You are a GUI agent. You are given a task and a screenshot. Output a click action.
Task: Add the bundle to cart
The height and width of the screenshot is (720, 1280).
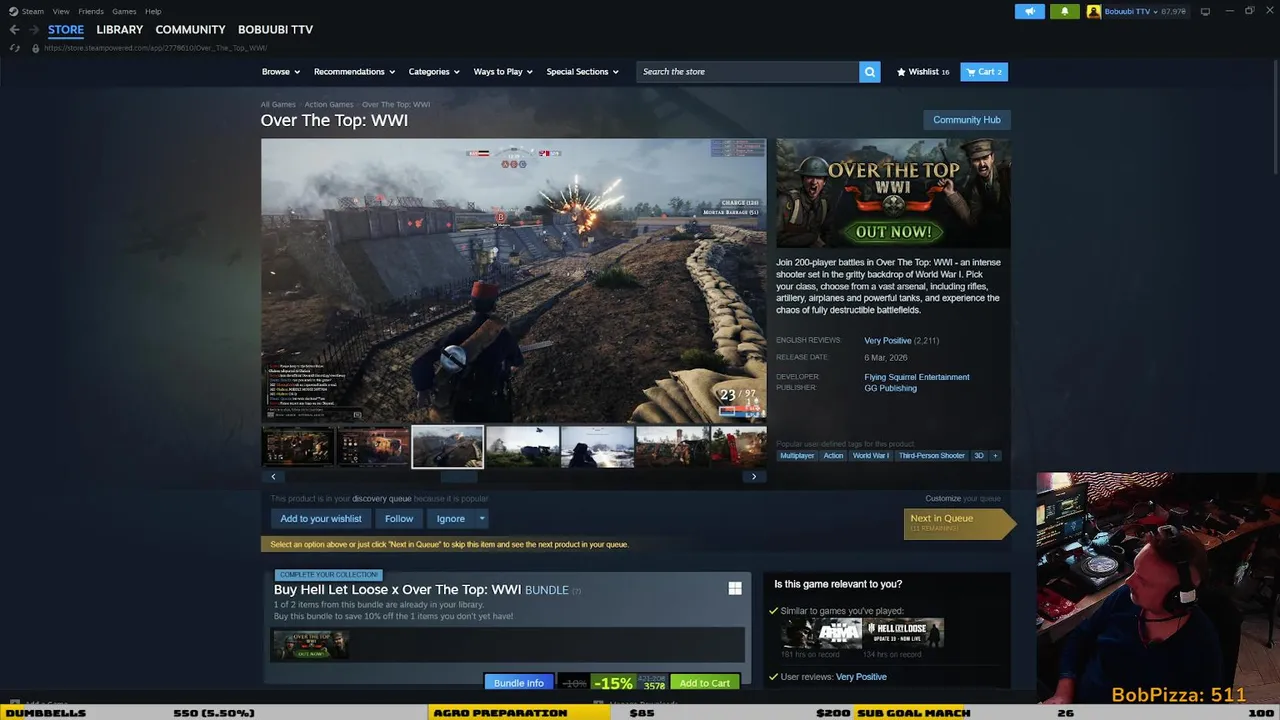coord(705,683)
